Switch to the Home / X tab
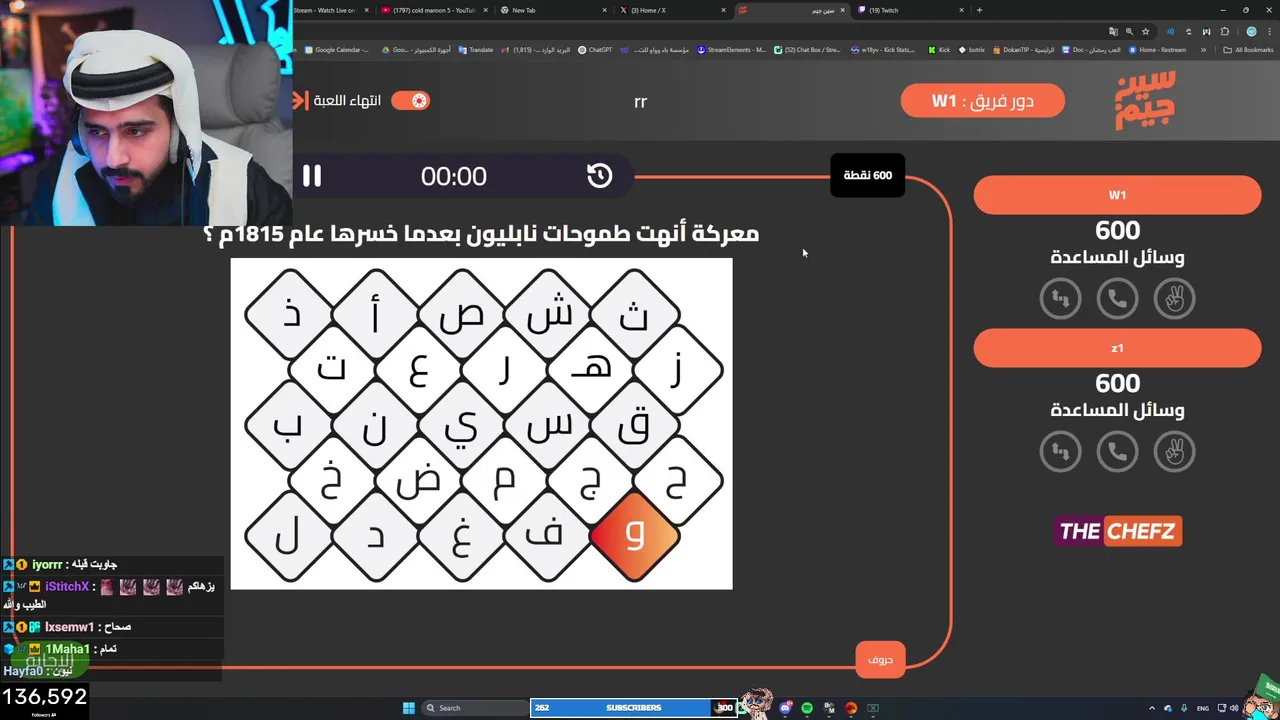The width and height of the screenshot is (1280, 720). pyautogui.click(x=672, y=10)
